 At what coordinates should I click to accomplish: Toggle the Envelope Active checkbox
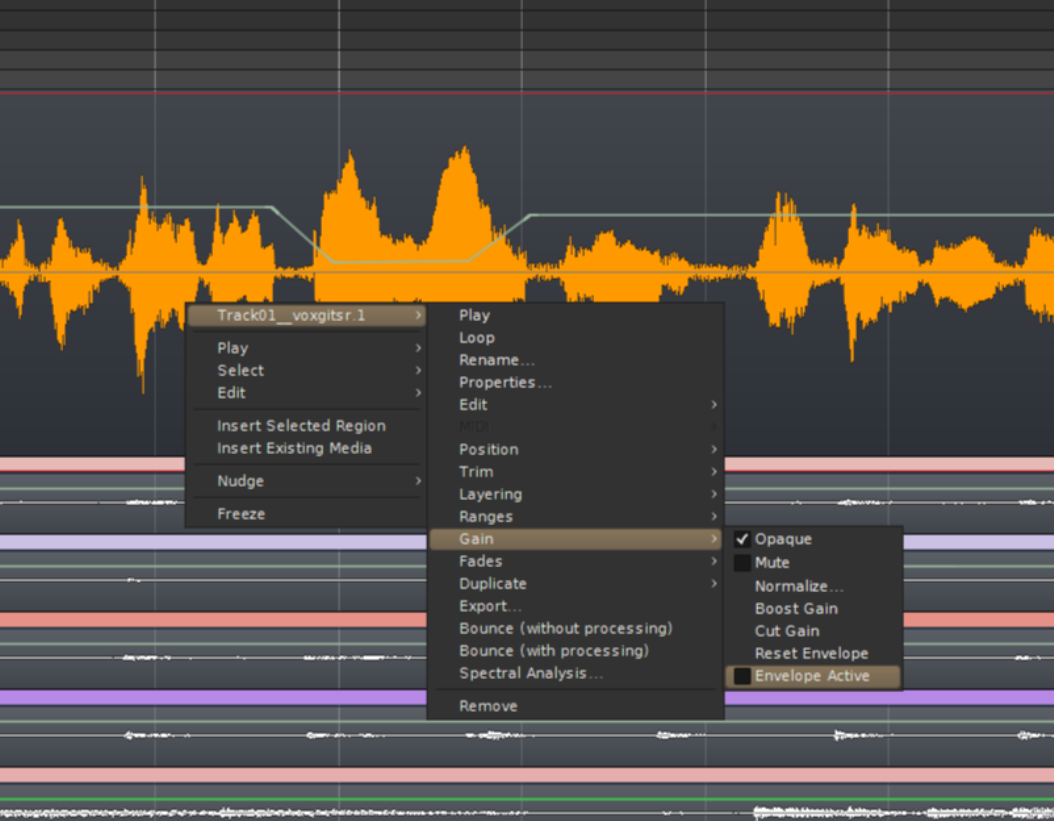pyautogui.click(x=742, y=676)
